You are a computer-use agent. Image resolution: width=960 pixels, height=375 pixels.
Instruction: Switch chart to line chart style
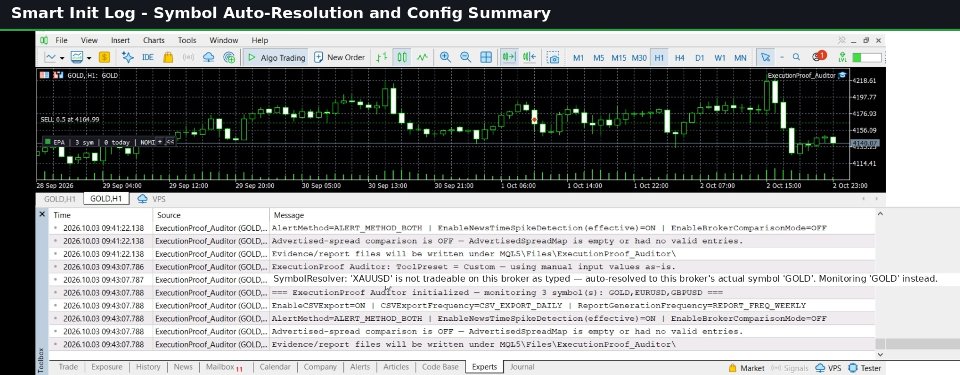(x=422, y=57)
